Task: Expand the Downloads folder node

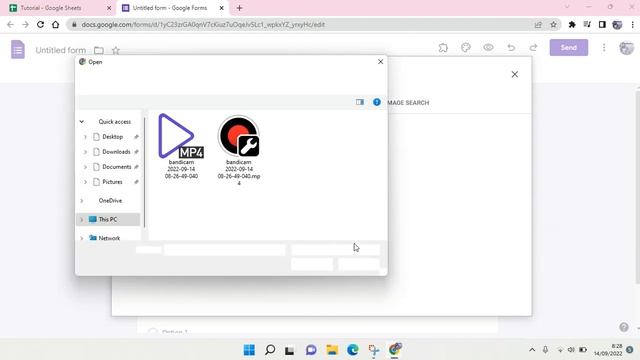Action: pos(85,152)
